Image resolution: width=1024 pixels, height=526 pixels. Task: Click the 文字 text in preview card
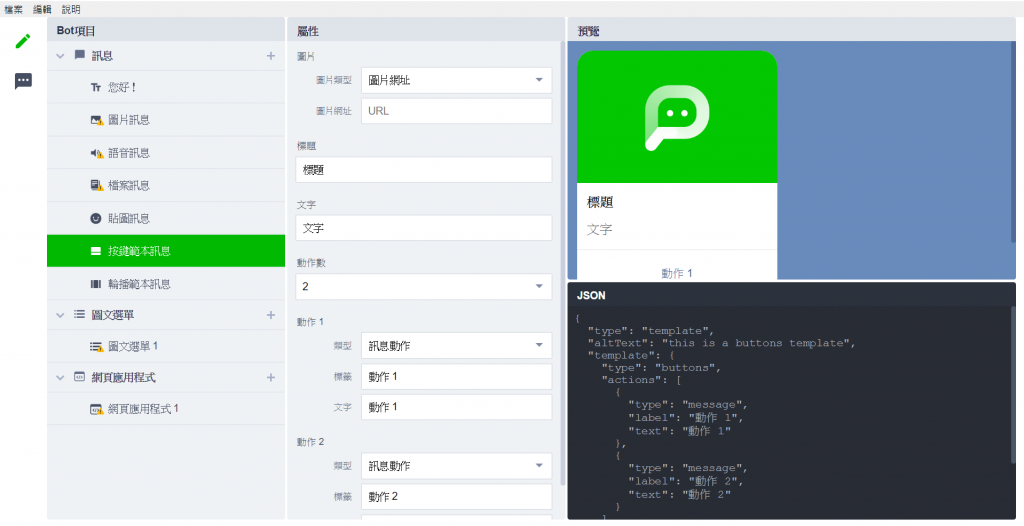click(599, 229)
